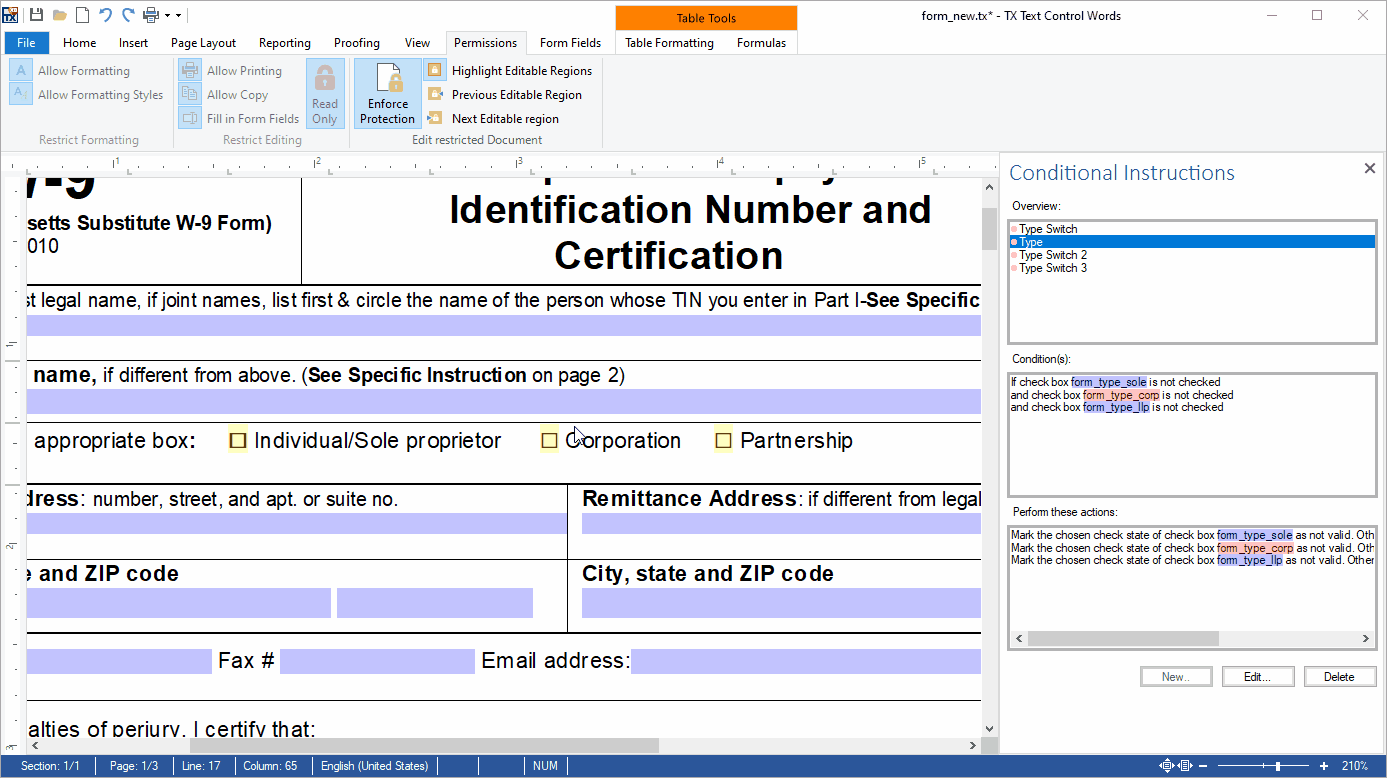The height and width of the screenshot is (778, 1387).
Task: Switch to the Reporting tab
Action: coord(285,43)
